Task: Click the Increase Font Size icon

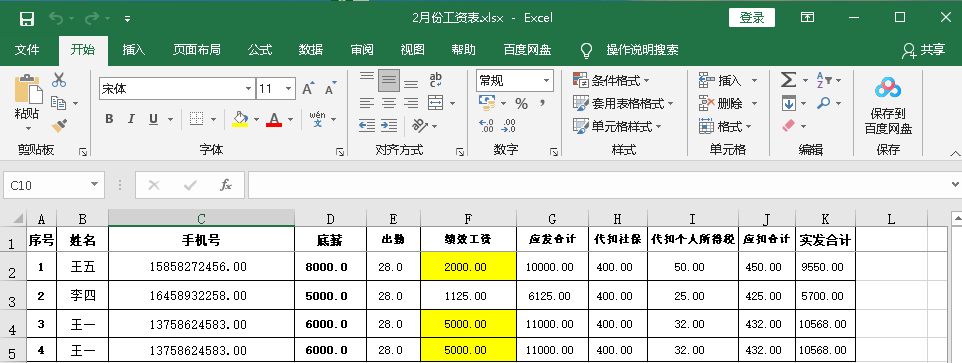Action: point(309,89)
